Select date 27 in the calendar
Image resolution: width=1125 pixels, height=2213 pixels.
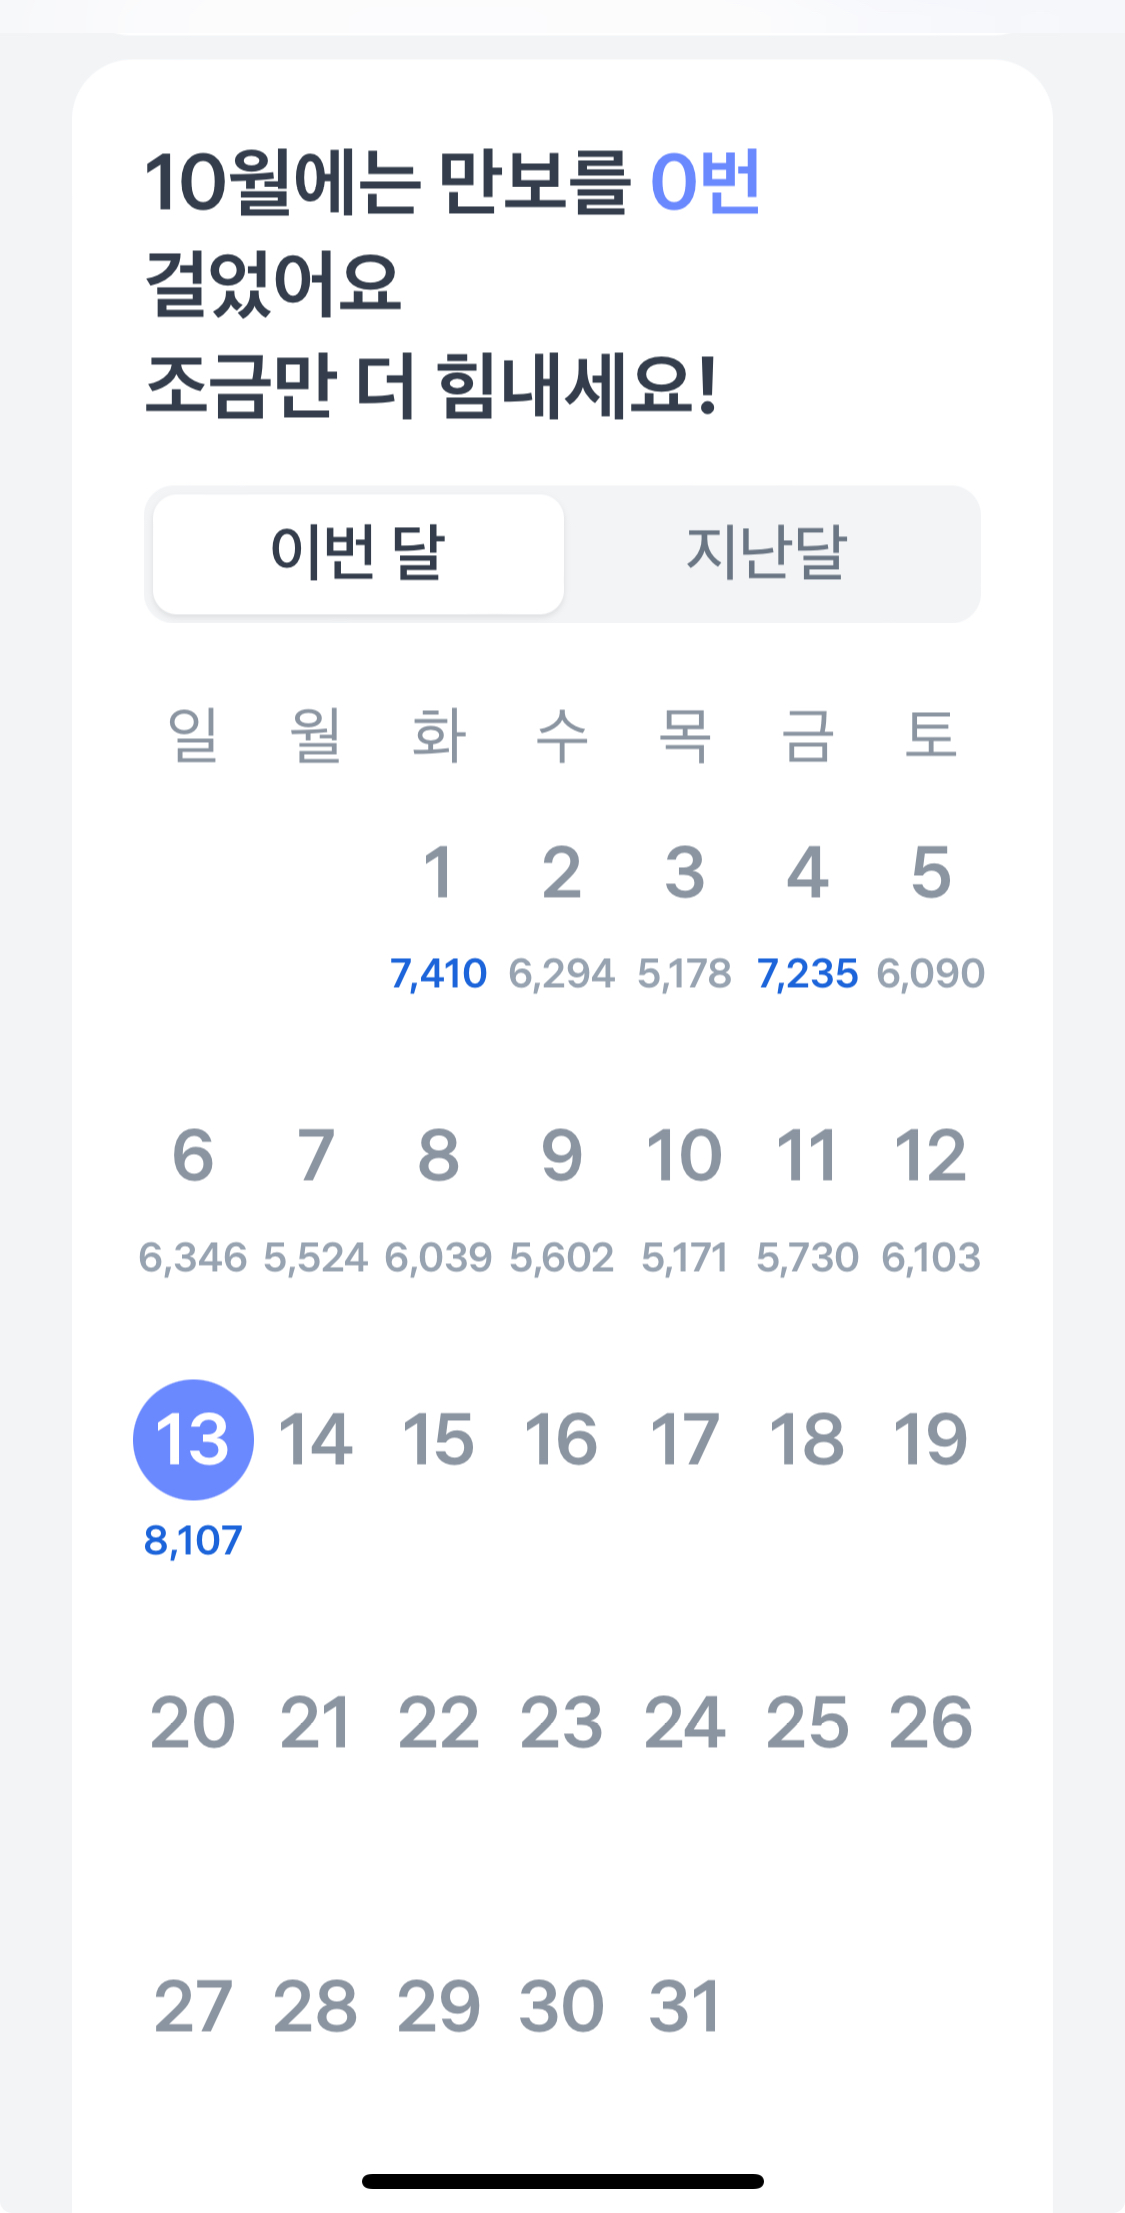193,2006
